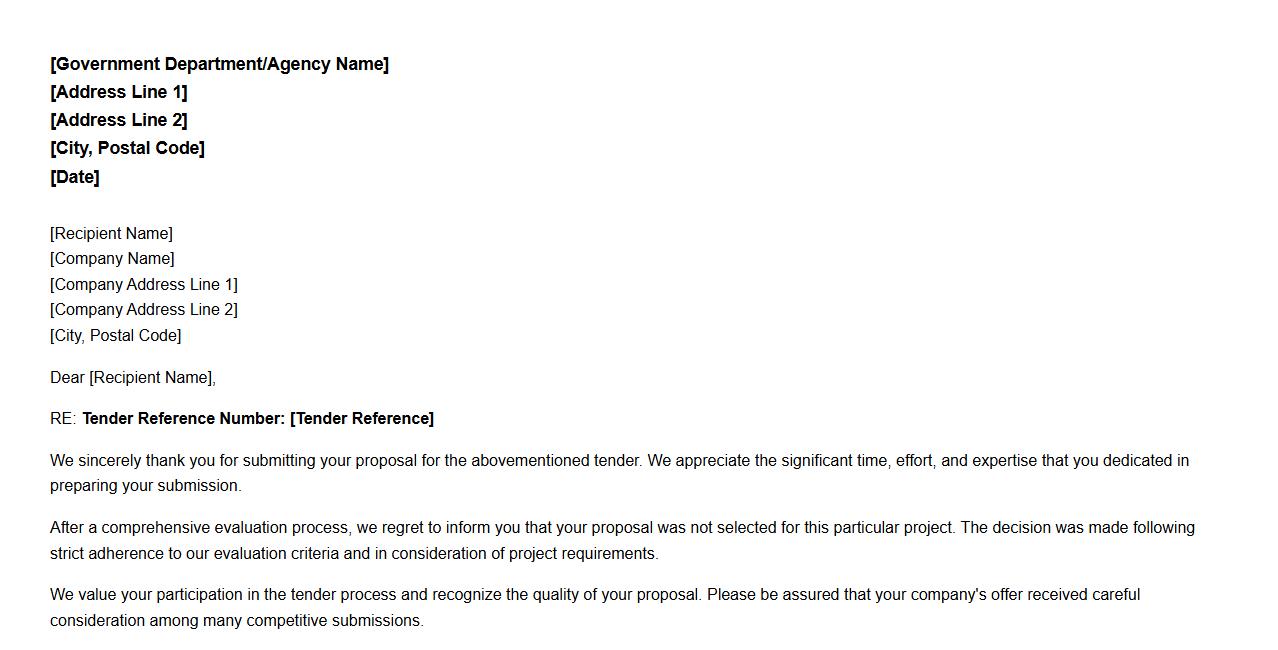Click the RE: label

coord(63,419)
